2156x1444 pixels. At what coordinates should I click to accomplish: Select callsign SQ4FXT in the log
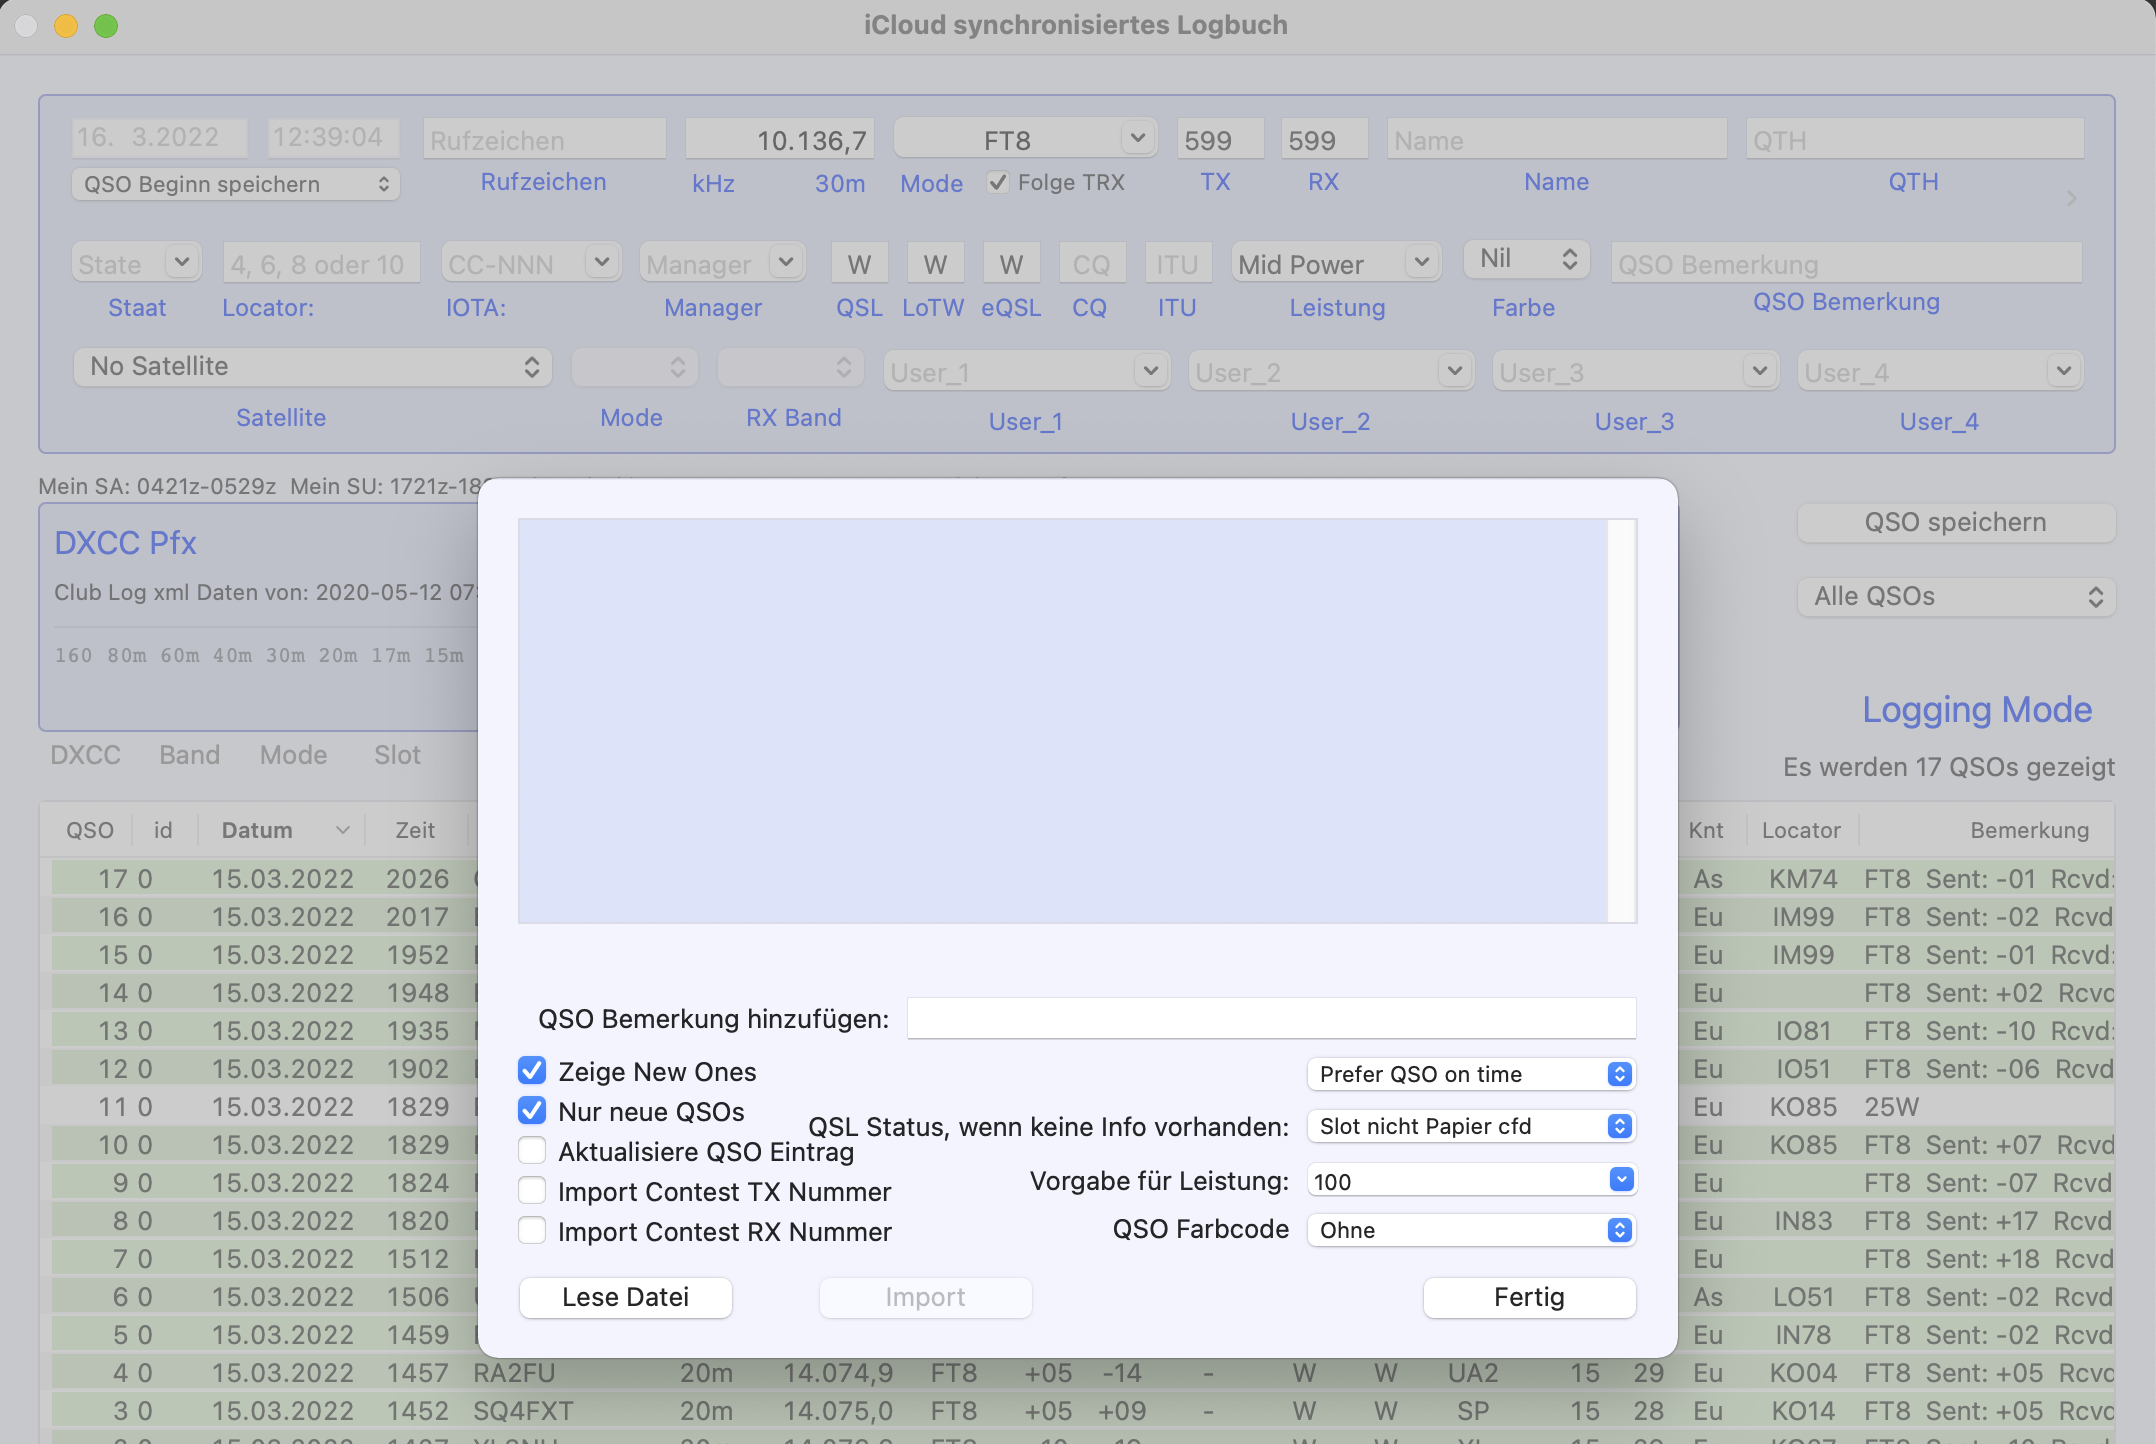pos(524,1411)
